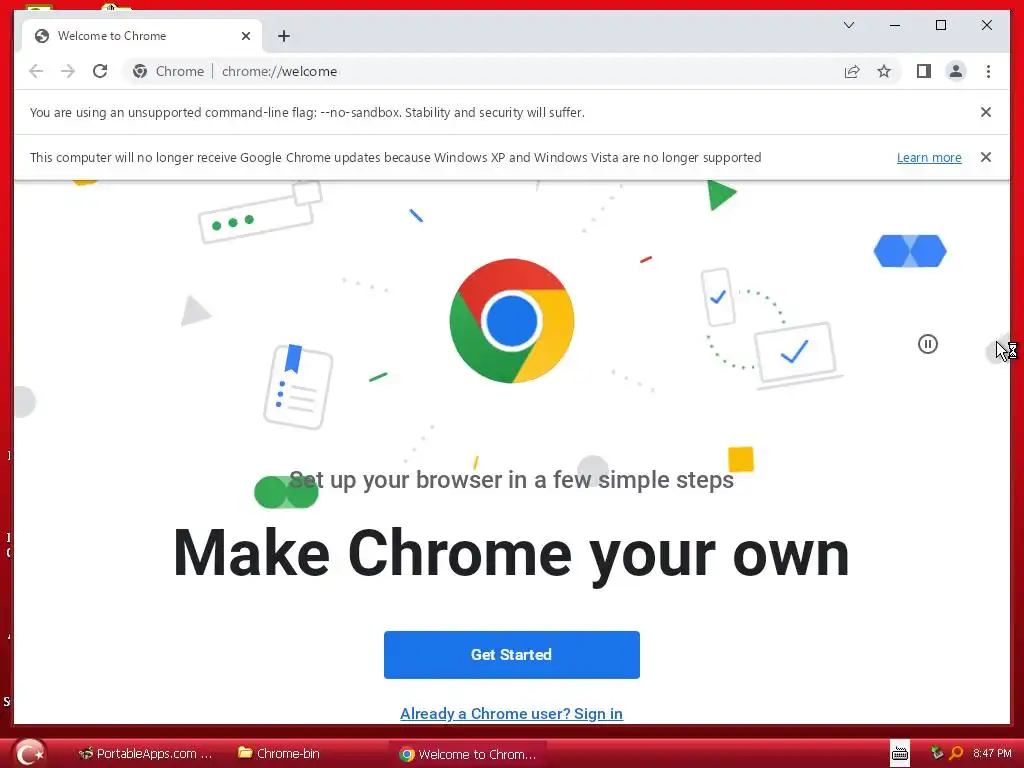The width and height of the screenshot is (1024, 768).
Task: Open site info via Chrome icon in address bar
Action: tap(140, 71)
